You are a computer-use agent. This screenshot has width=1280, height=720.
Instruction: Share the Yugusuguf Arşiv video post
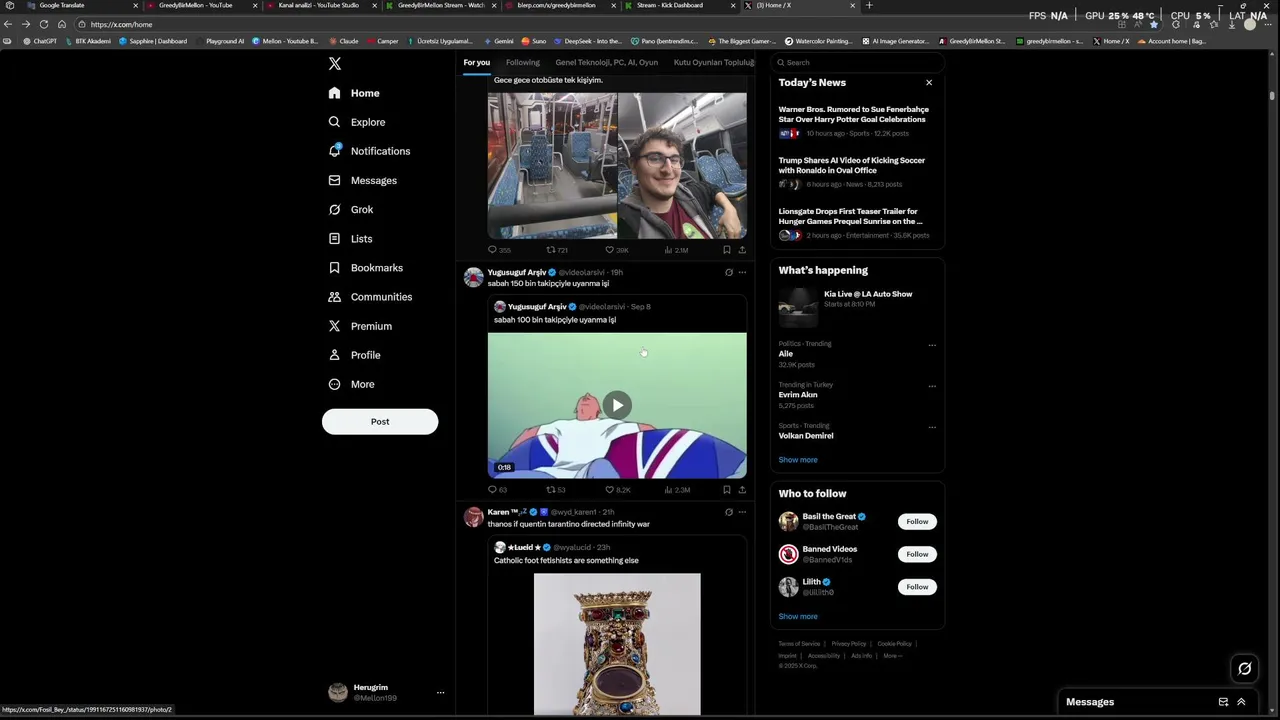[x=742, y=490]
